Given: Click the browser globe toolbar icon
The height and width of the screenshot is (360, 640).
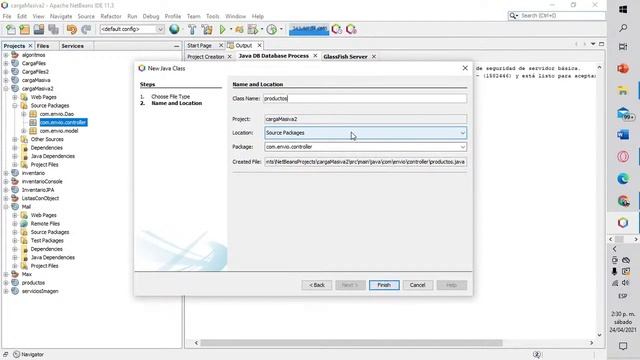Looking at the screenshot, I should point(174,29).
